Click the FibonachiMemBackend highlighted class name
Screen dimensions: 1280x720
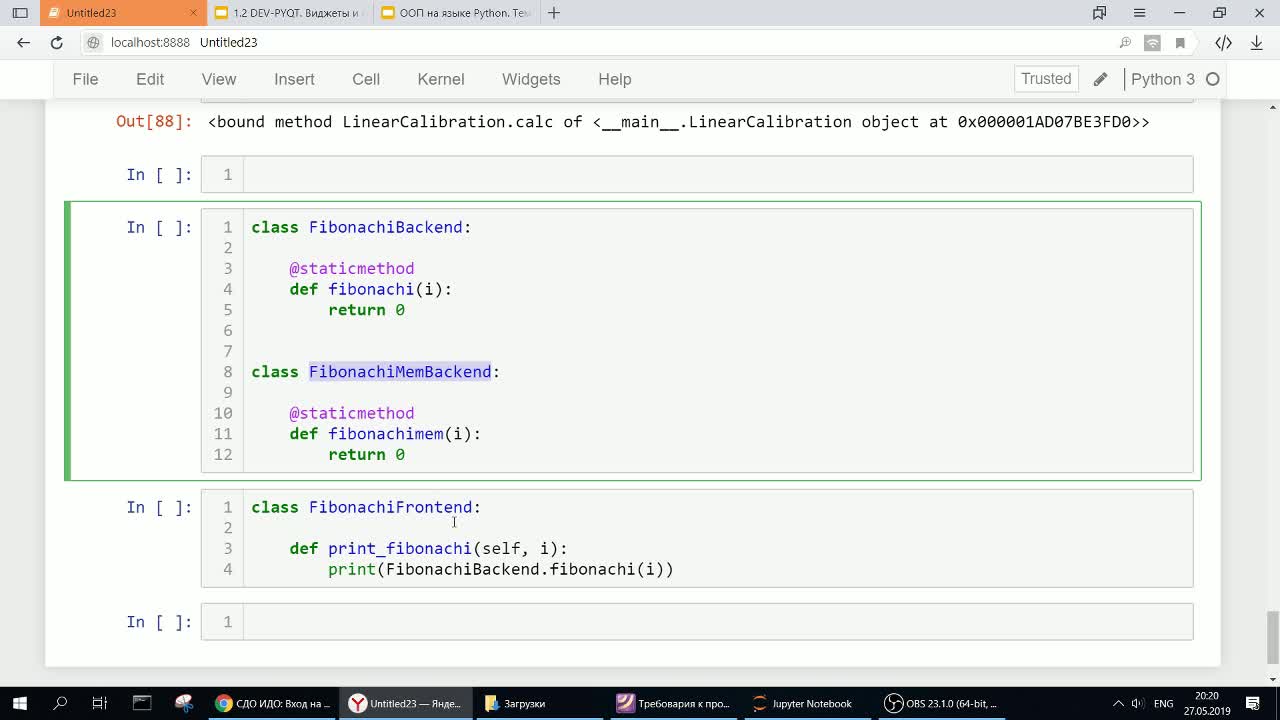coord(400,372)
